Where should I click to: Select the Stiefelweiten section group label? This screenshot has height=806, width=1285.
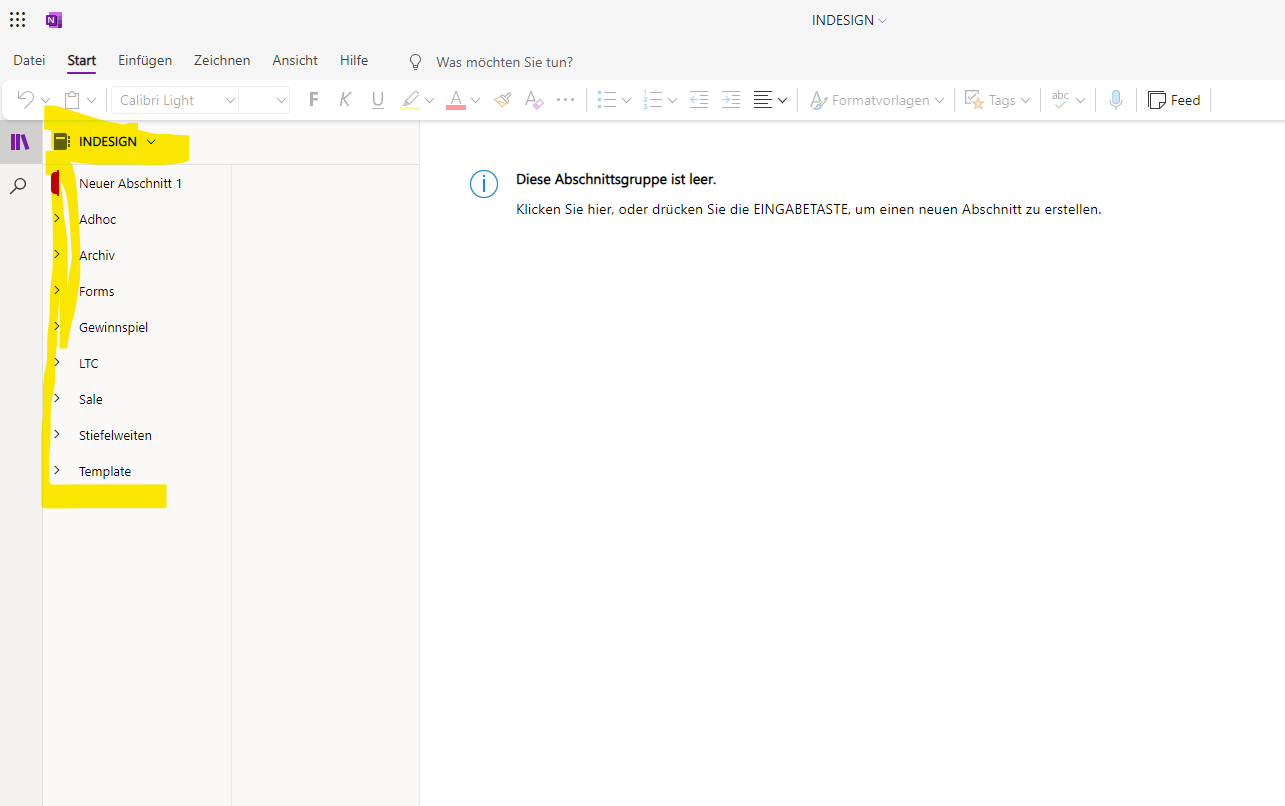(x=115, y=435)
